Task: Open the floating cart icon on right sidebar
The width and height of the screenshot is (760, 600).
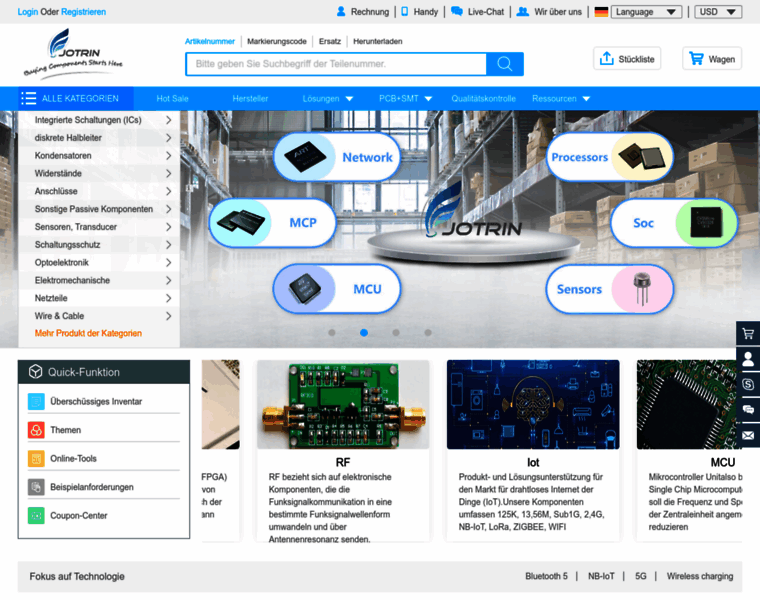Action: [748, 333]
